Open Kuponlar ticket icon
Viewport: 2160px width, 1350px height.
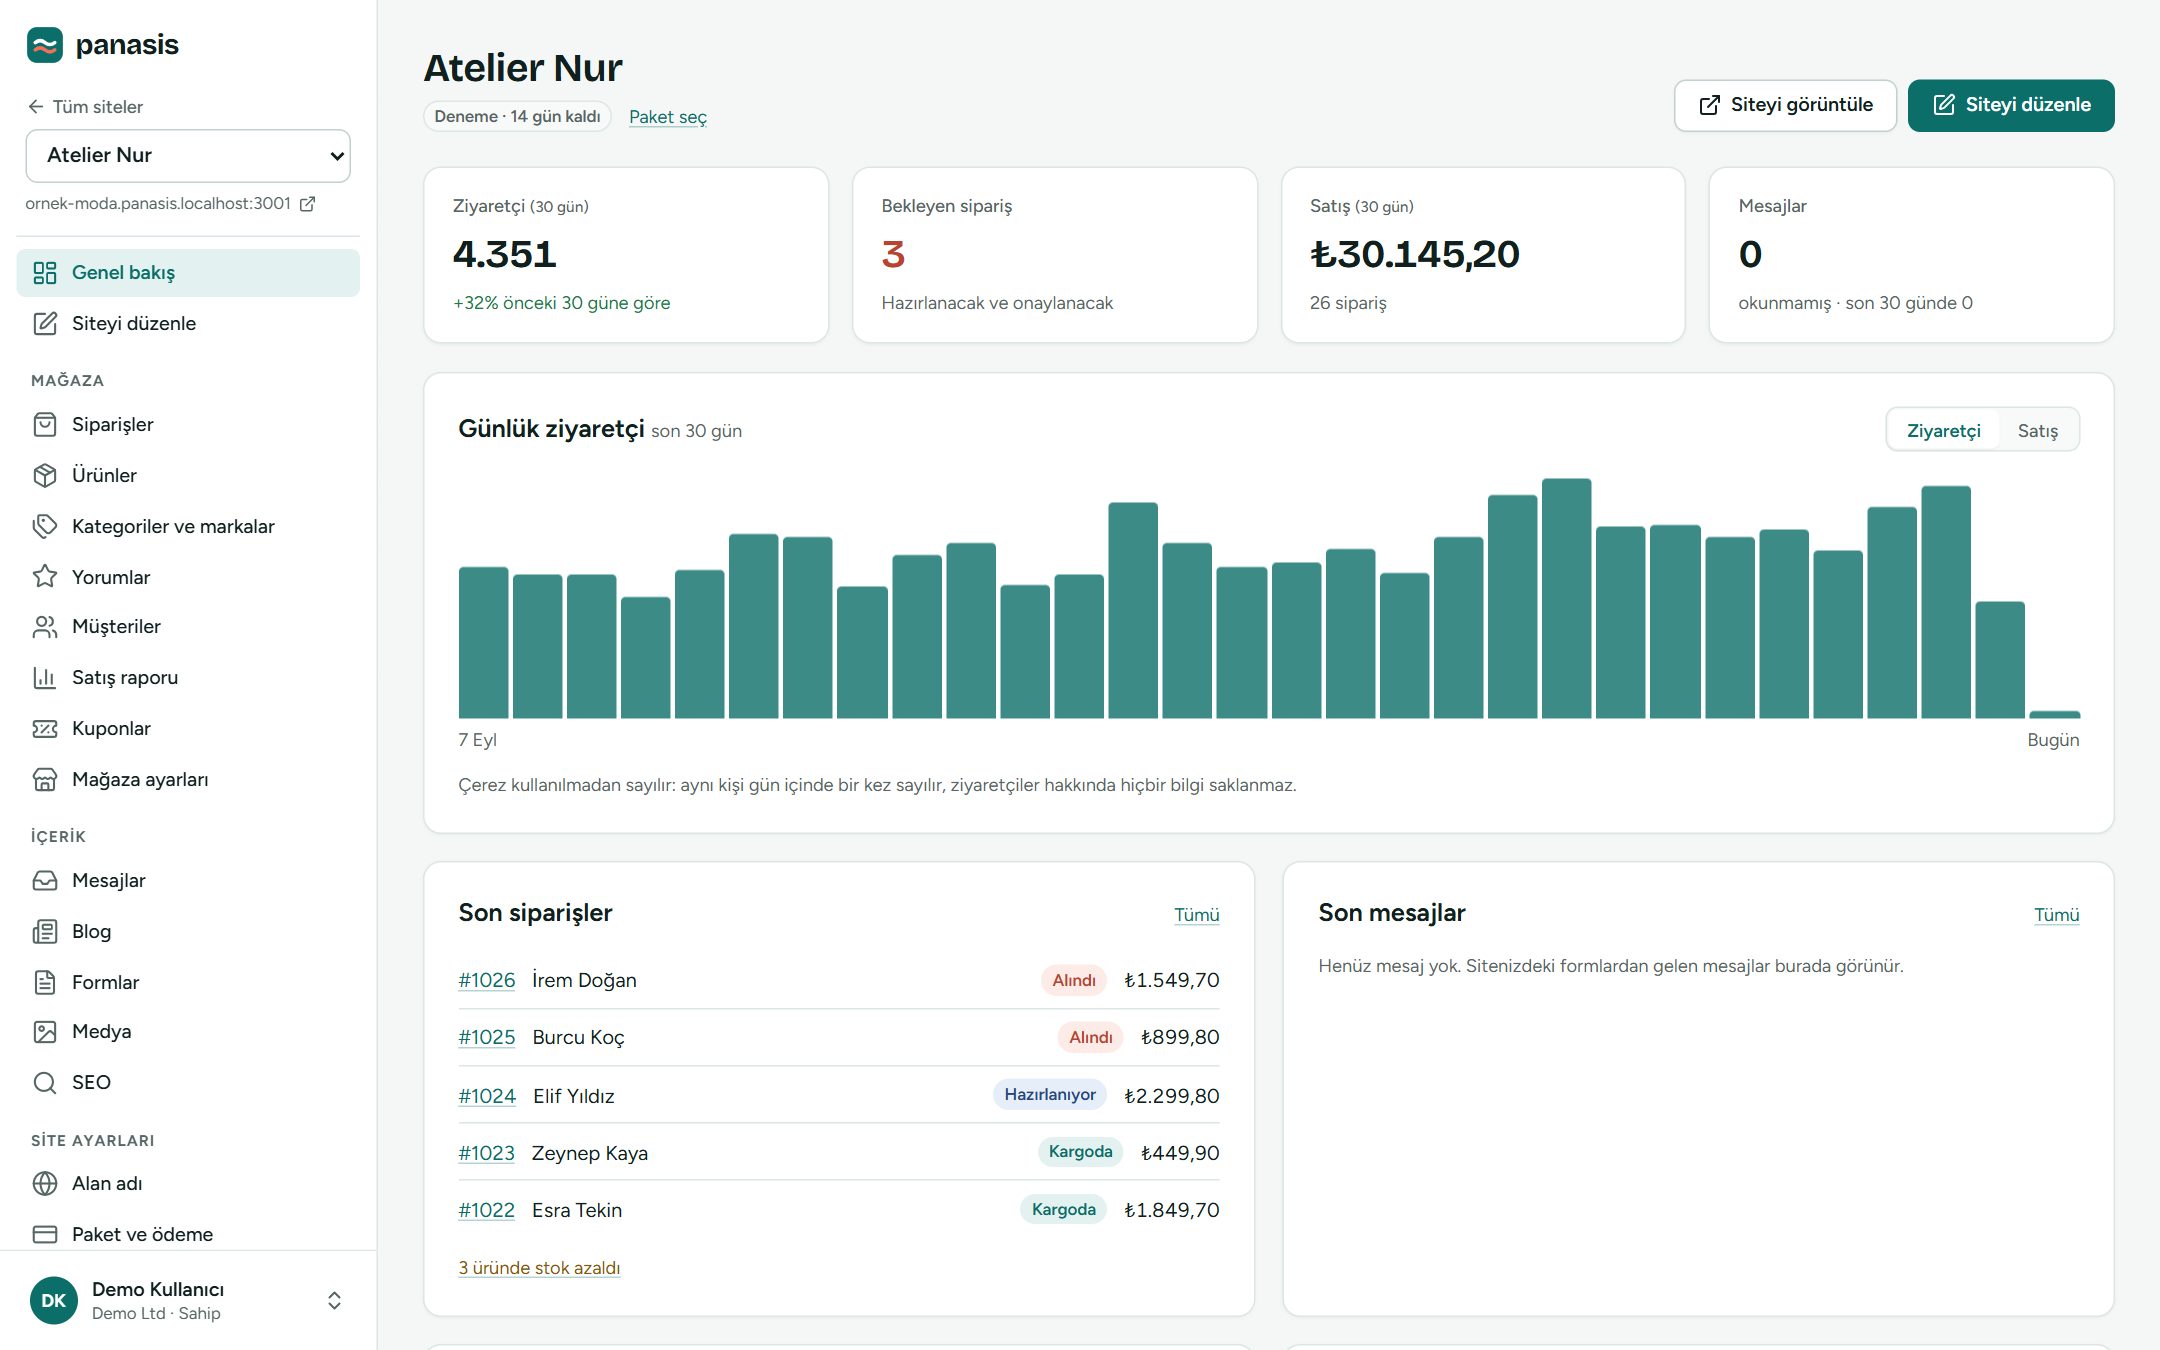[x=45, y=728]
